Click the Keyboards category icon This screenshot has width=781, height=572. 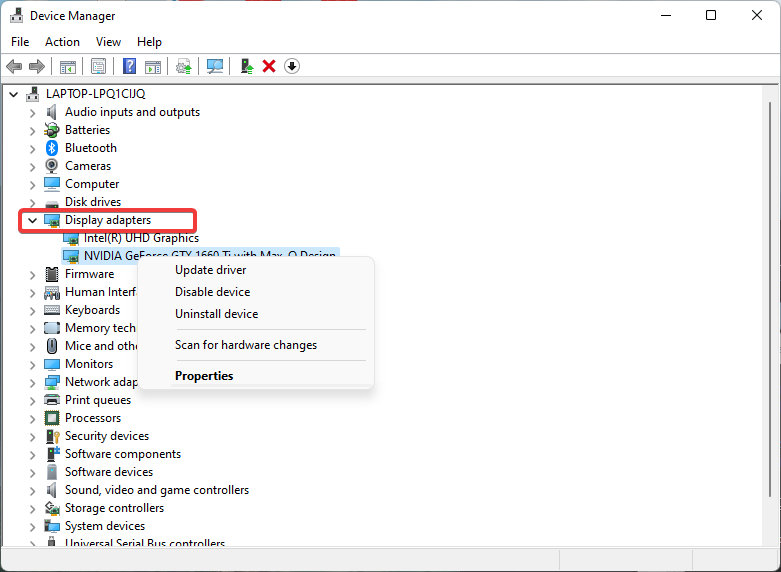(52, 310)
